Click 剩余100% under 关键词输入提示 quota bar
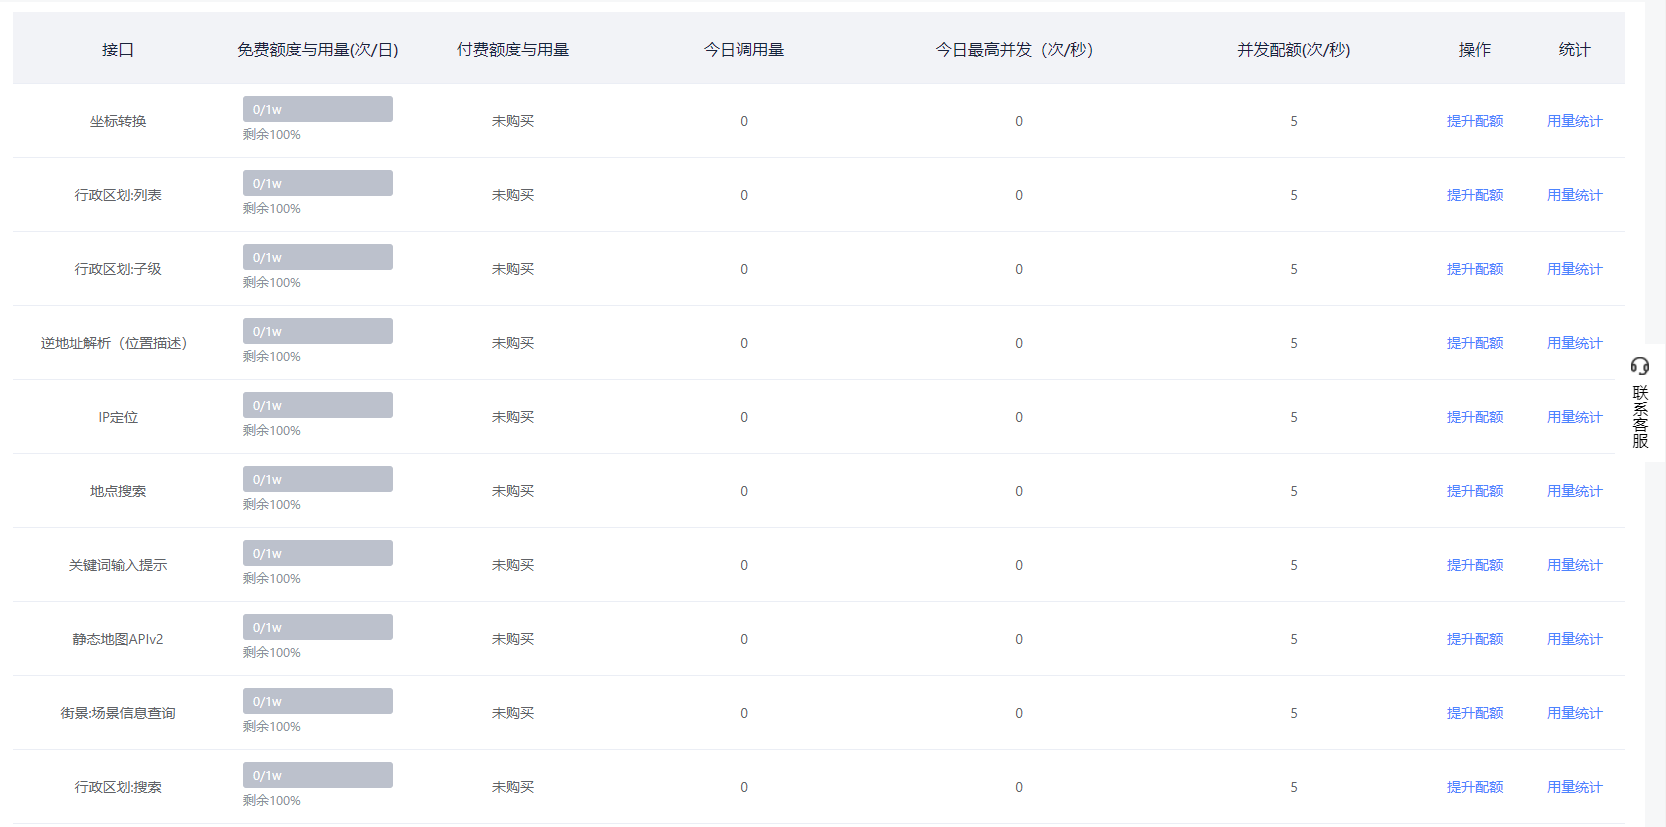1666x827 pixels. (x=272, y=579)
